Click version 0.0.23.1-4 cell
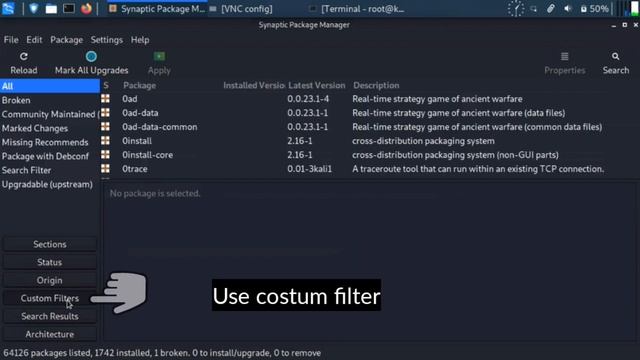The height and width of the screenshot is (360, 640). coord(308,99)
